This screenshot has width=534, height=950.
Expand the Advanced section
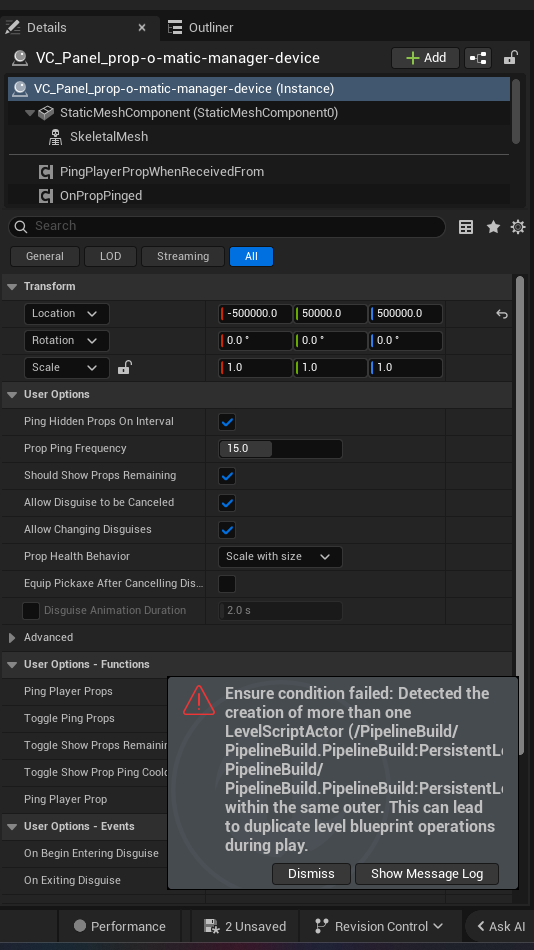pyautogui.click(x=12, y=637)
